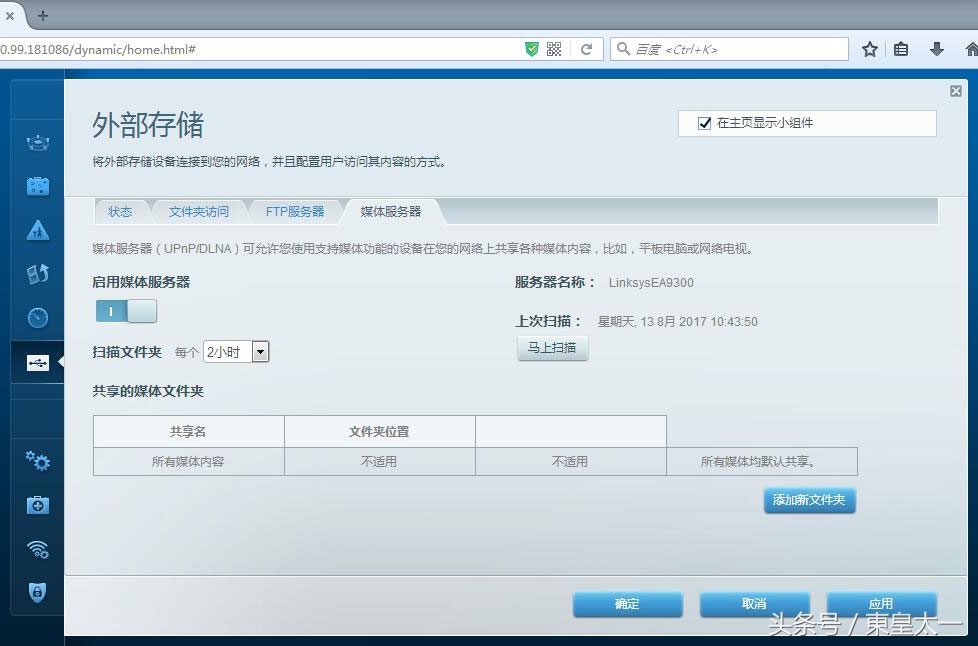Uncheck 在主页显示小组件 checkbox
This screenshot has width=978, height=646.
705,123
